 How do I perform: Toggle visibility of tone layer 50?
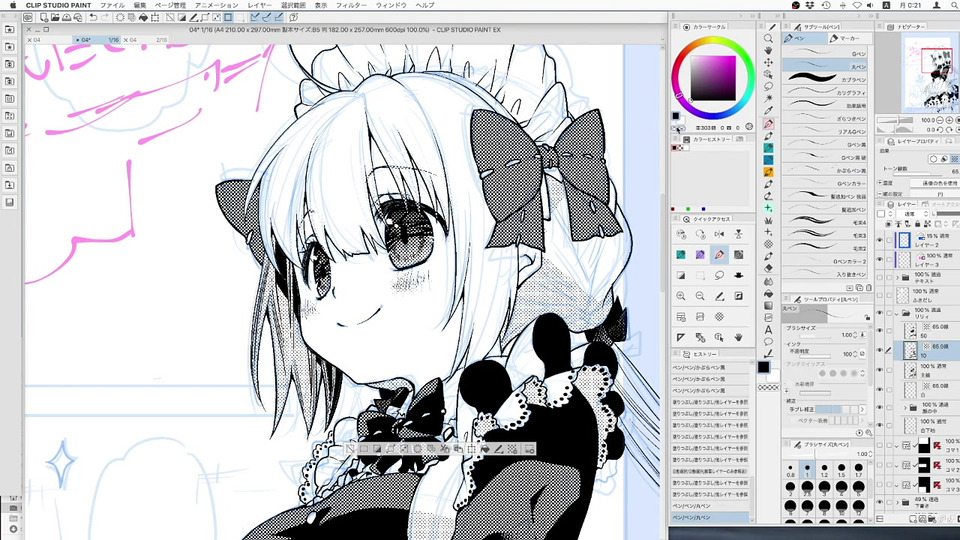click(x=880, y=331)
